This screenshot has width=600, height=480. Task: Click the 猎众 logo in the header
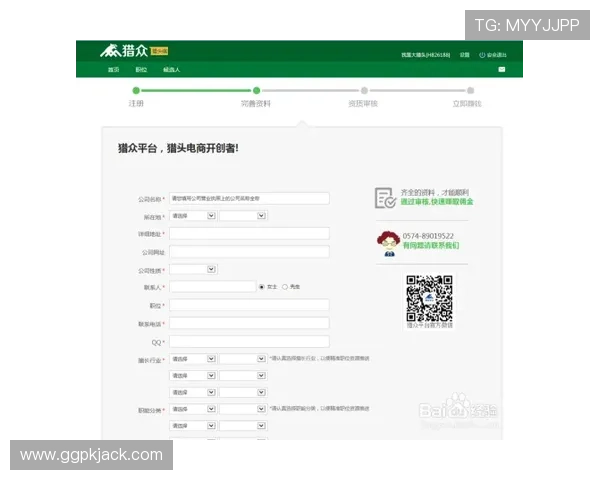click(124, 51)
